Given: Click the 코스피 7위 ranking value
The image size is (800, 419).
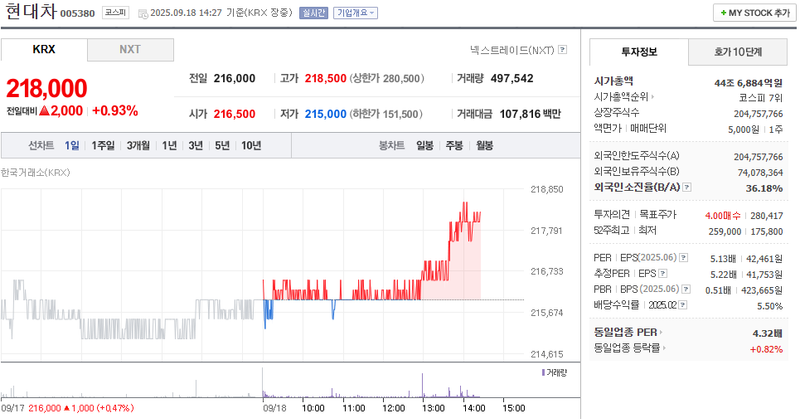Looking at the screenshot, I should 760,98.
